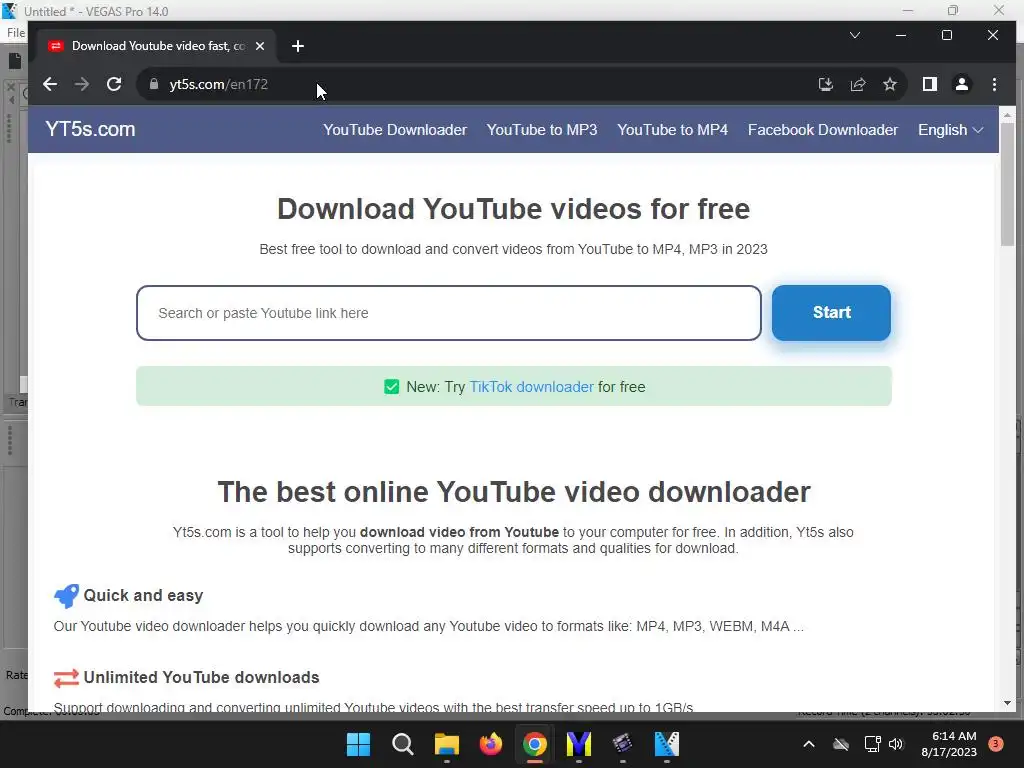Click the scrollbar up arrow
1024x768 pixels.
pyautogui.click(x=1007, y=115)
